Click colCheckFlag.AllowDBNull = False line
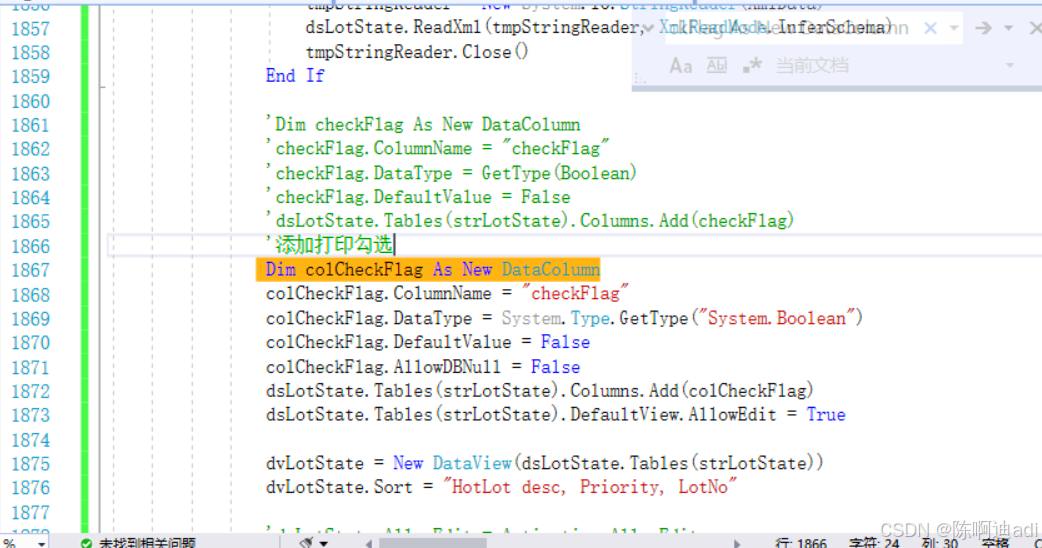The height and width of the screenshot is (548, 1042). [x=423, y=367]
